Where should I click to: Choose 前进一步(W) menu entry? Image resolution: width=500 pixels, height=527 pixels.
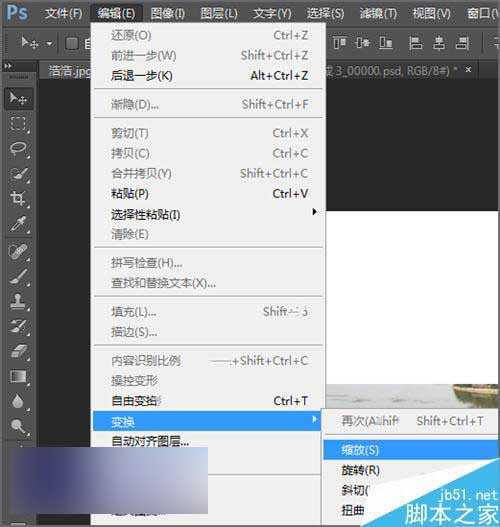[208, 55]
